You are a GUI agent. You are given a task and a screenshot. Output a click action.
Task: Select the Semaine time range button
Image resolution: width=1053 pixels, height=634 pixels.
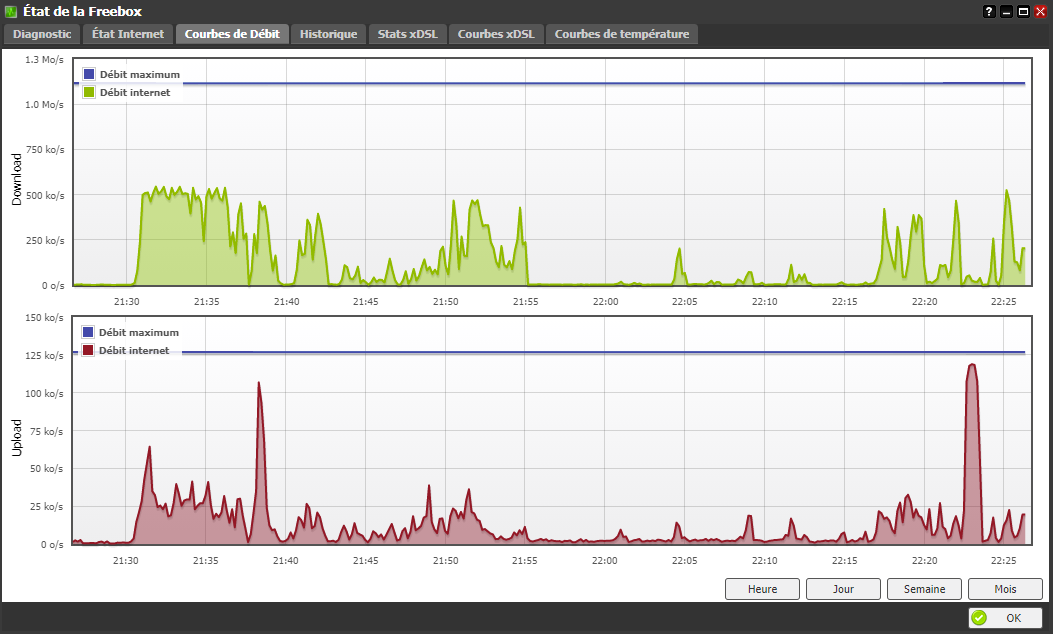[924, 589]
